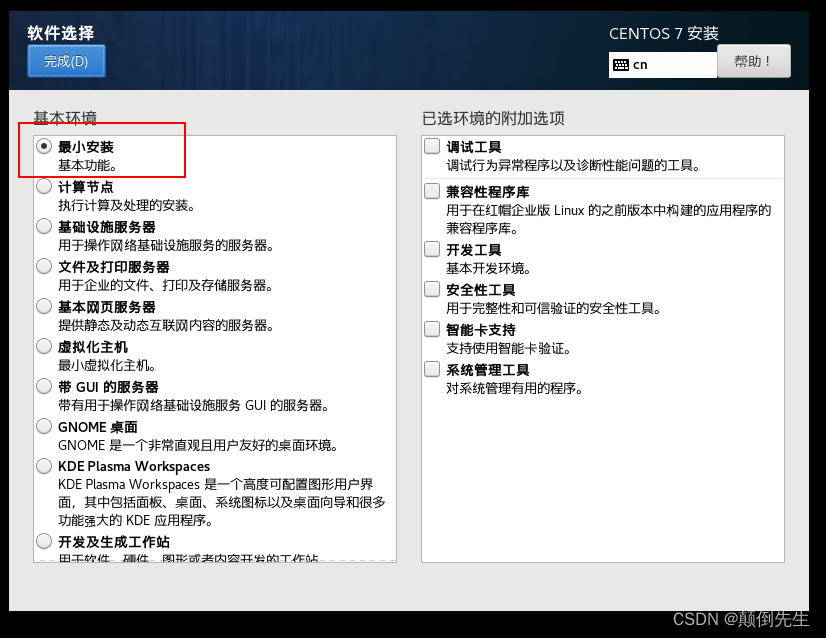This screenshot has height=638, width=826.
Task: Pick 开发及生成工作站 radio button
Action: point(44,541)
